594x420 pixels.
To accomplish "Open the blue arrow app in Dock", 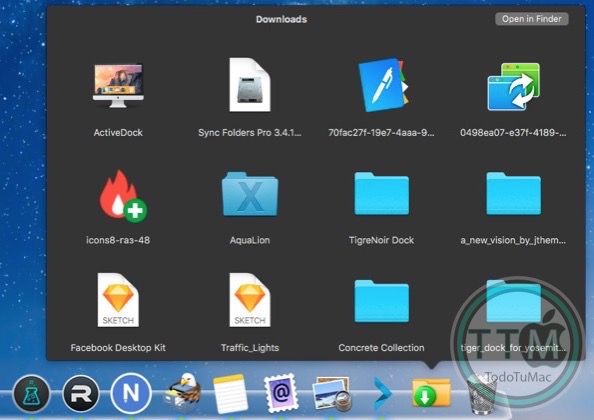I will pyautogui.click(x=382, y=393).
